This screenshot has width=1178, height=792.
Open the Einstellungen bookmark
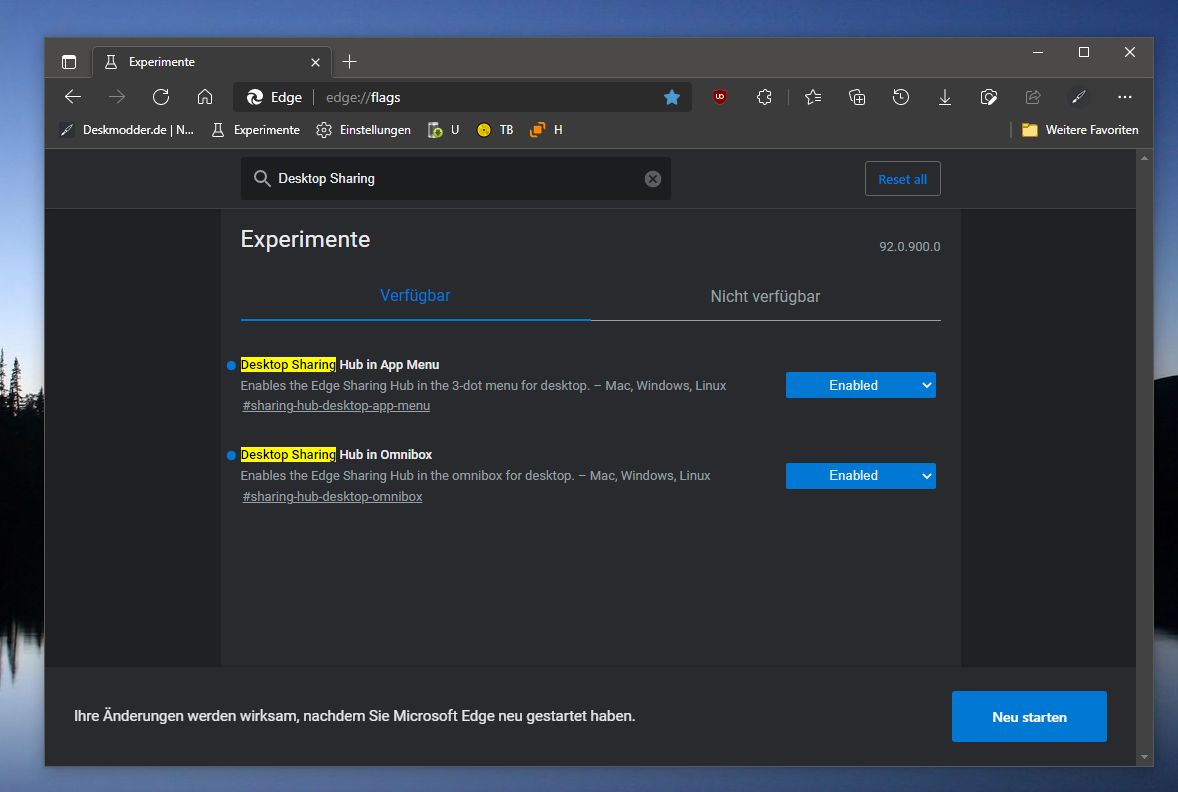[364, 130]
